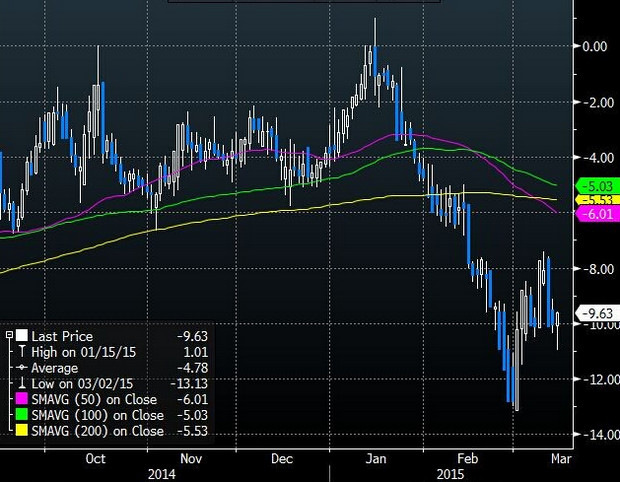Collapse the legend with the minus box icon

coord(9,335)
